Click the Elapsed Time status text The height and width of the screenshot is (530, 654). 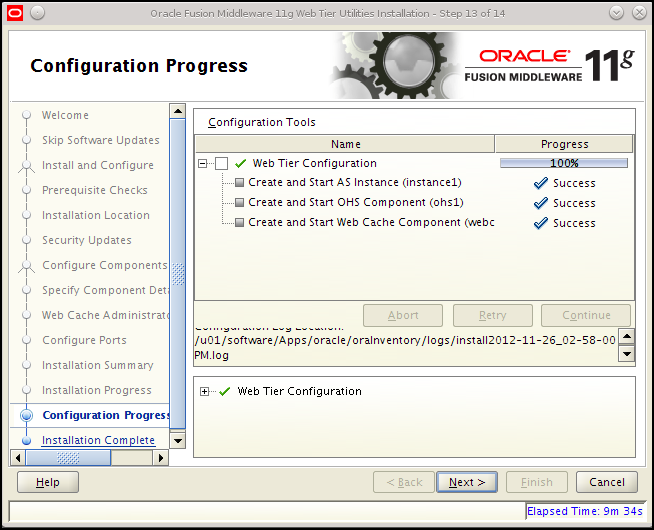(x=584, y=511)
